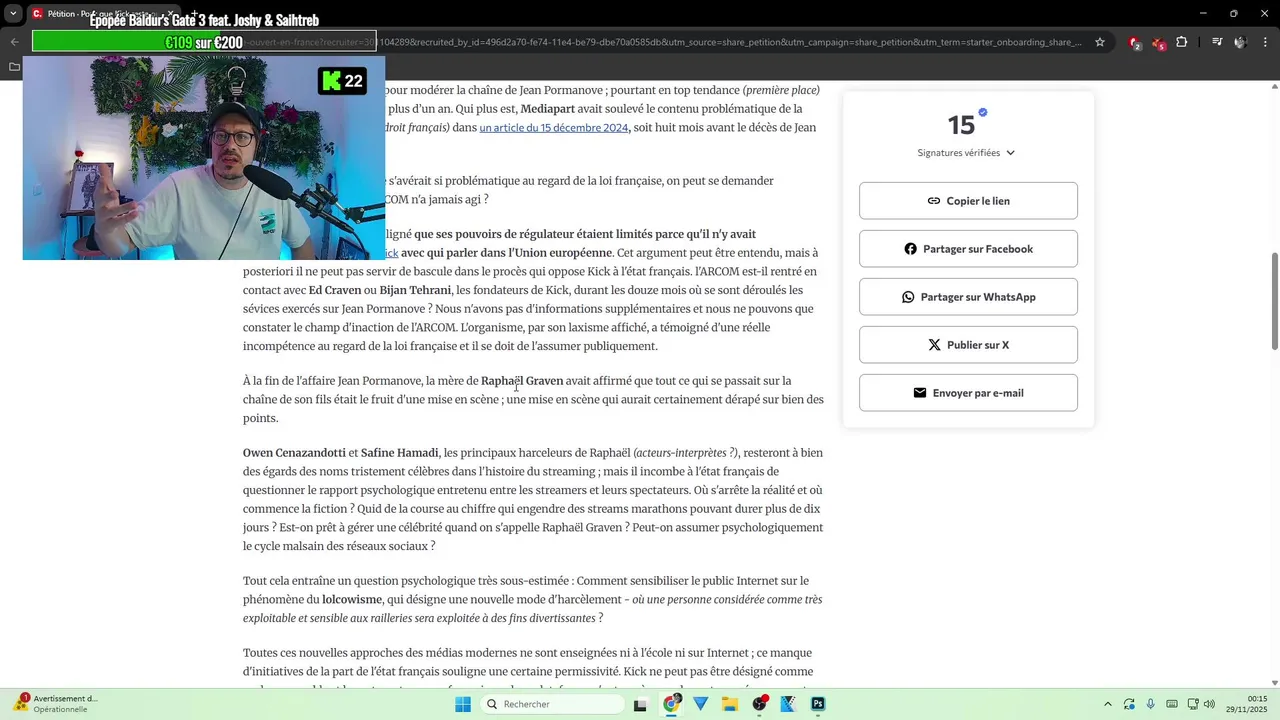The image size is (1280, 720).
Task: Expand the Signatures vérifiées dropdown
Action: pos(966,153)
